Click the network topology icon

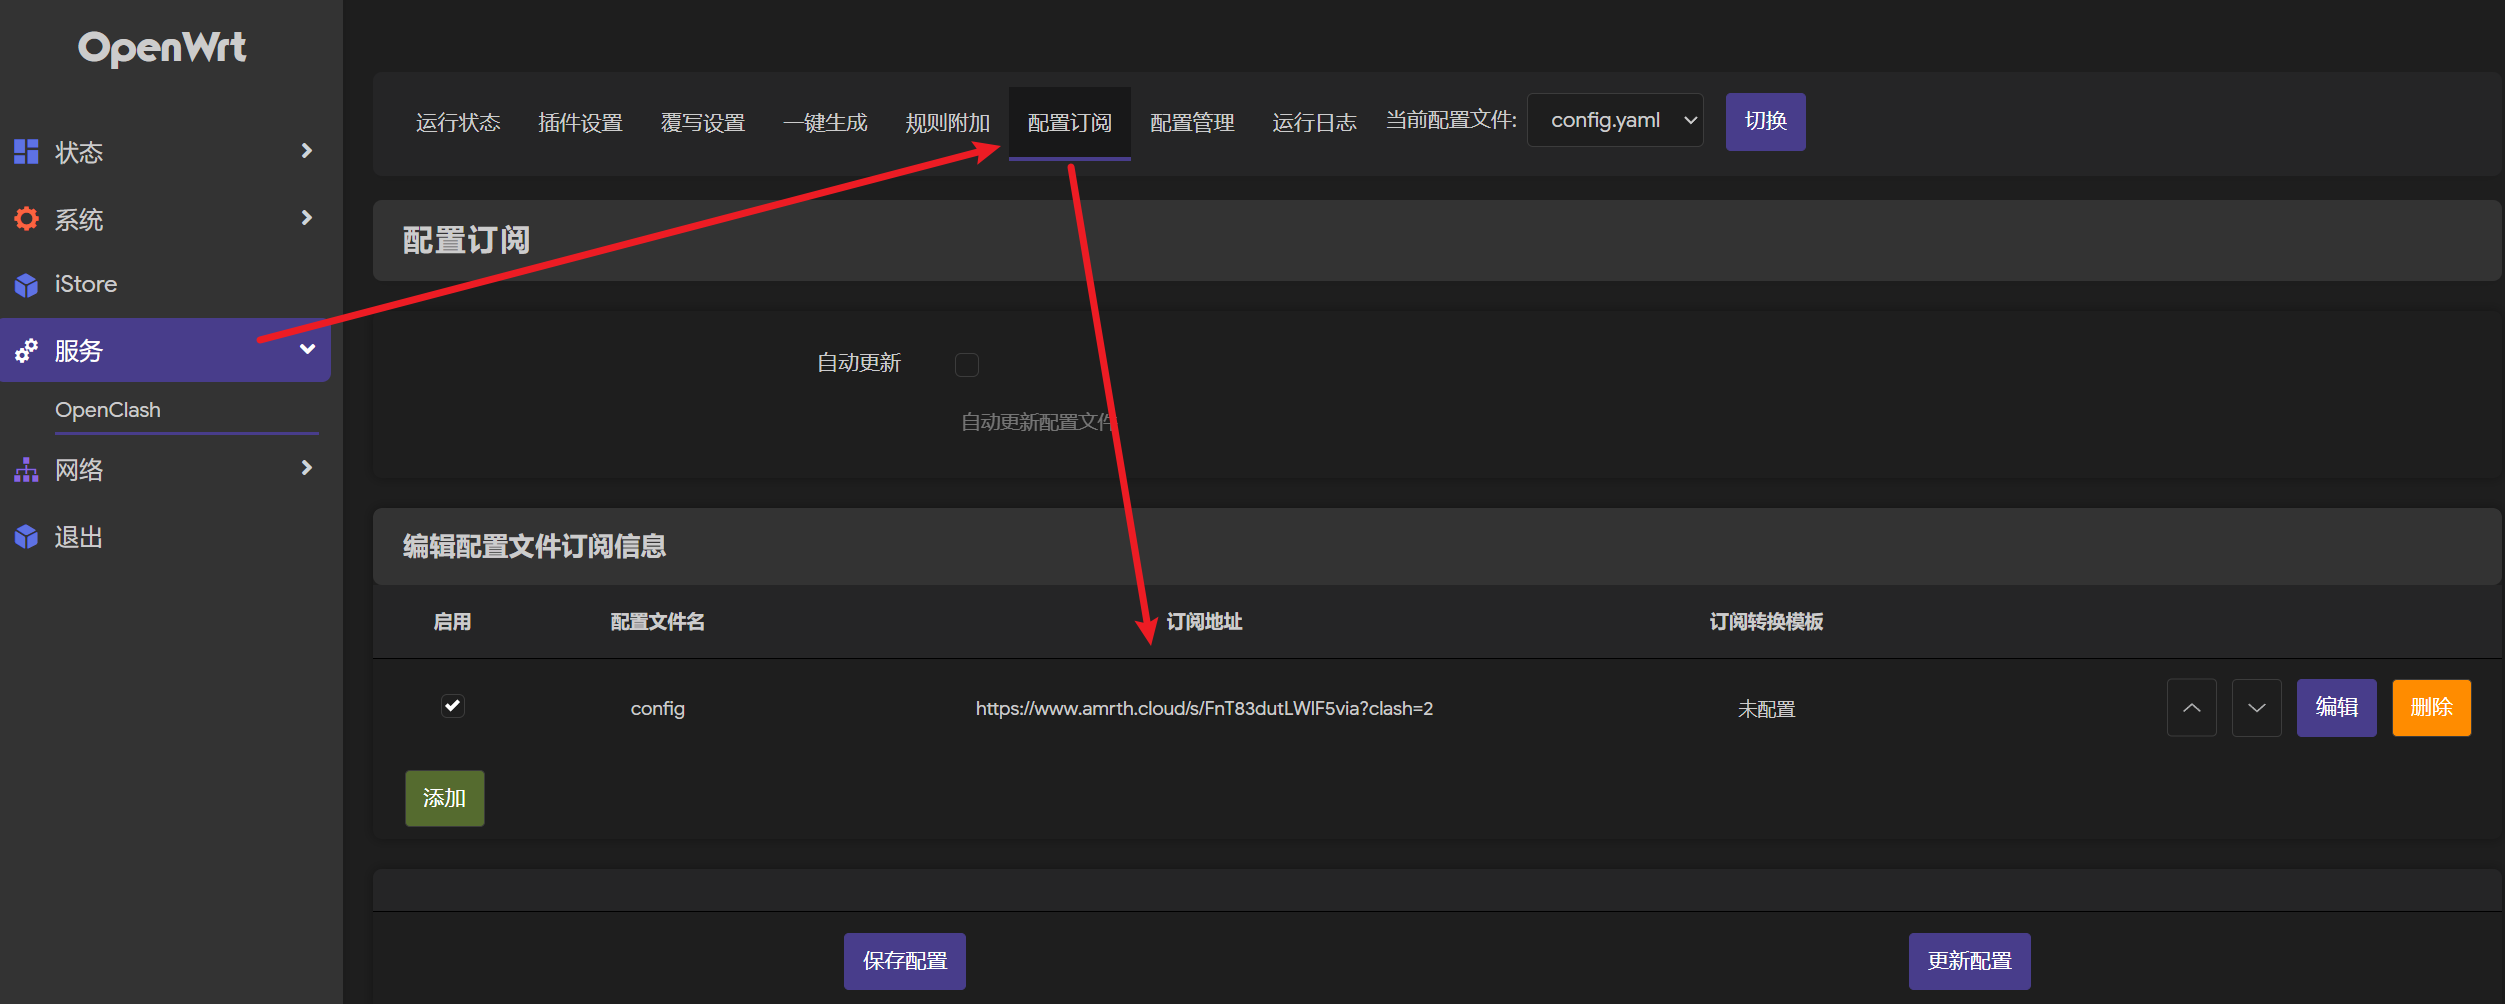26,470
